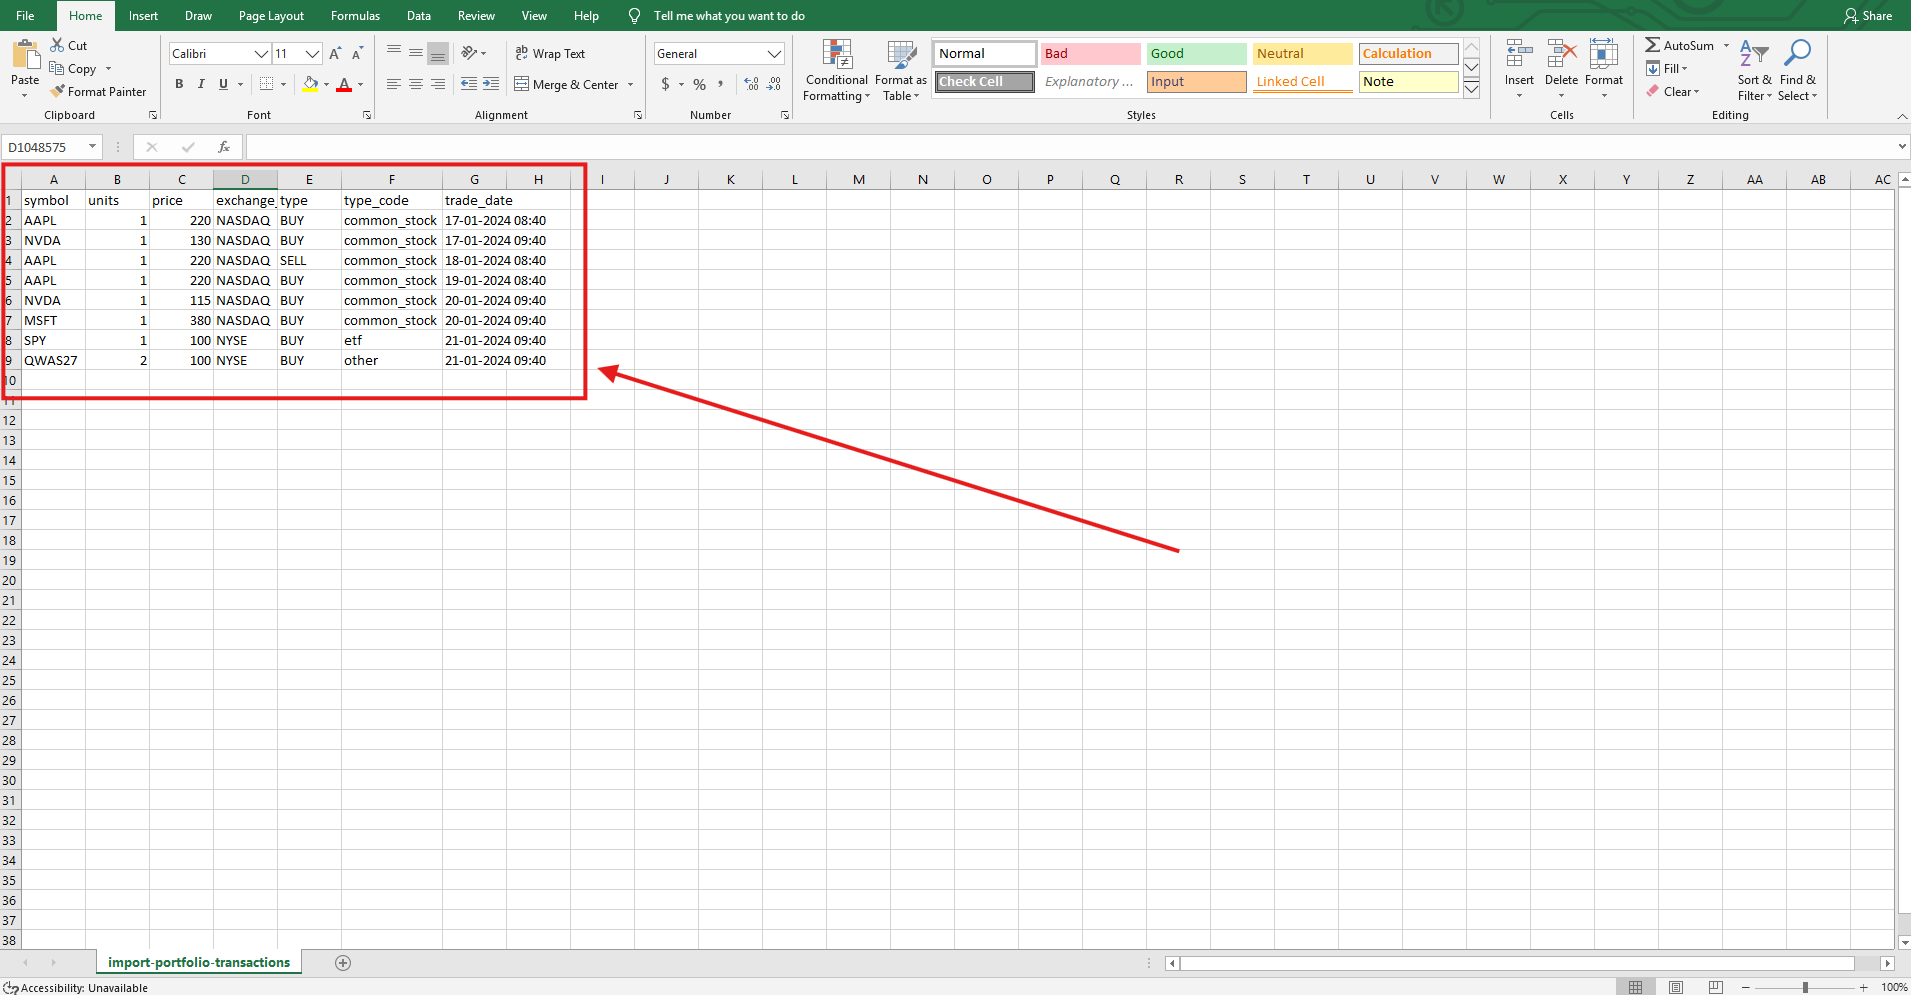The height and width of the screenshot is (995, 1911).
Task: Apply the yellow fill color
Action: click(311, 84)
